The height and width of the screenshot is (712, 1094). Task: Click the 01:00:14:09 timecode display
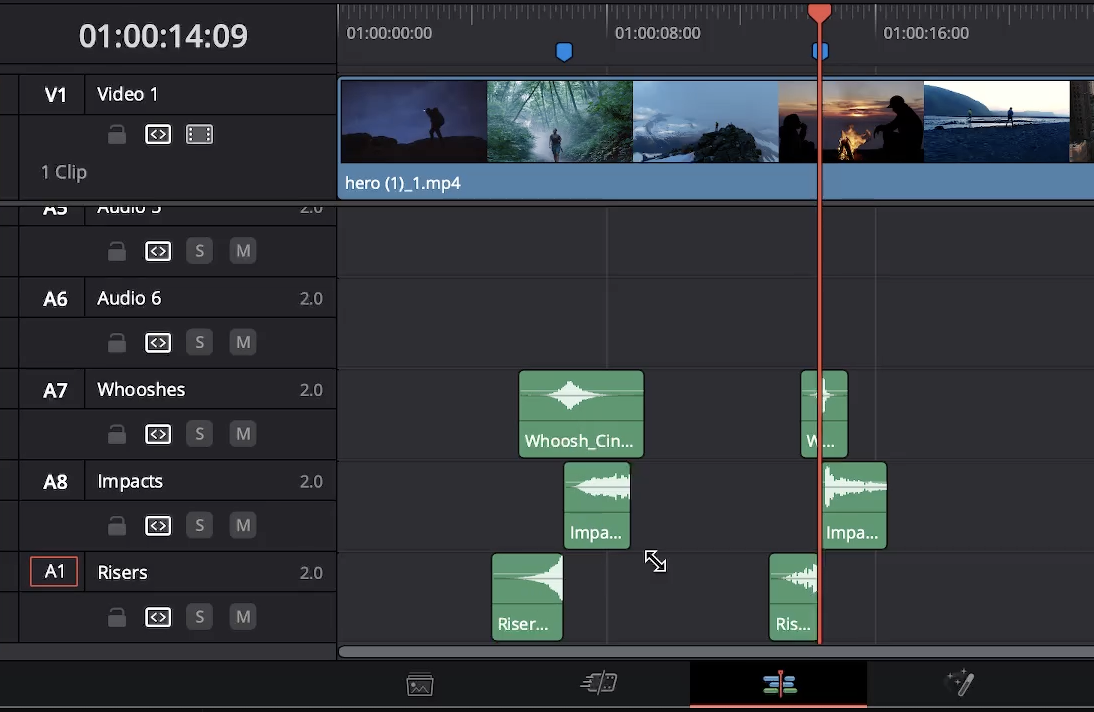click(x=163, y=36)
